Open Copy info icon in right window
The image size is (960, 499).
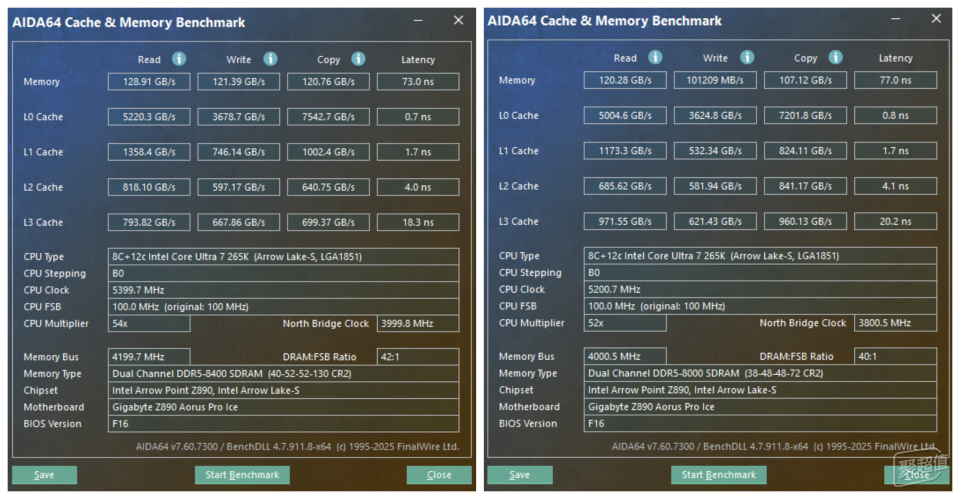pyautogui.click(x=835, y=58)
